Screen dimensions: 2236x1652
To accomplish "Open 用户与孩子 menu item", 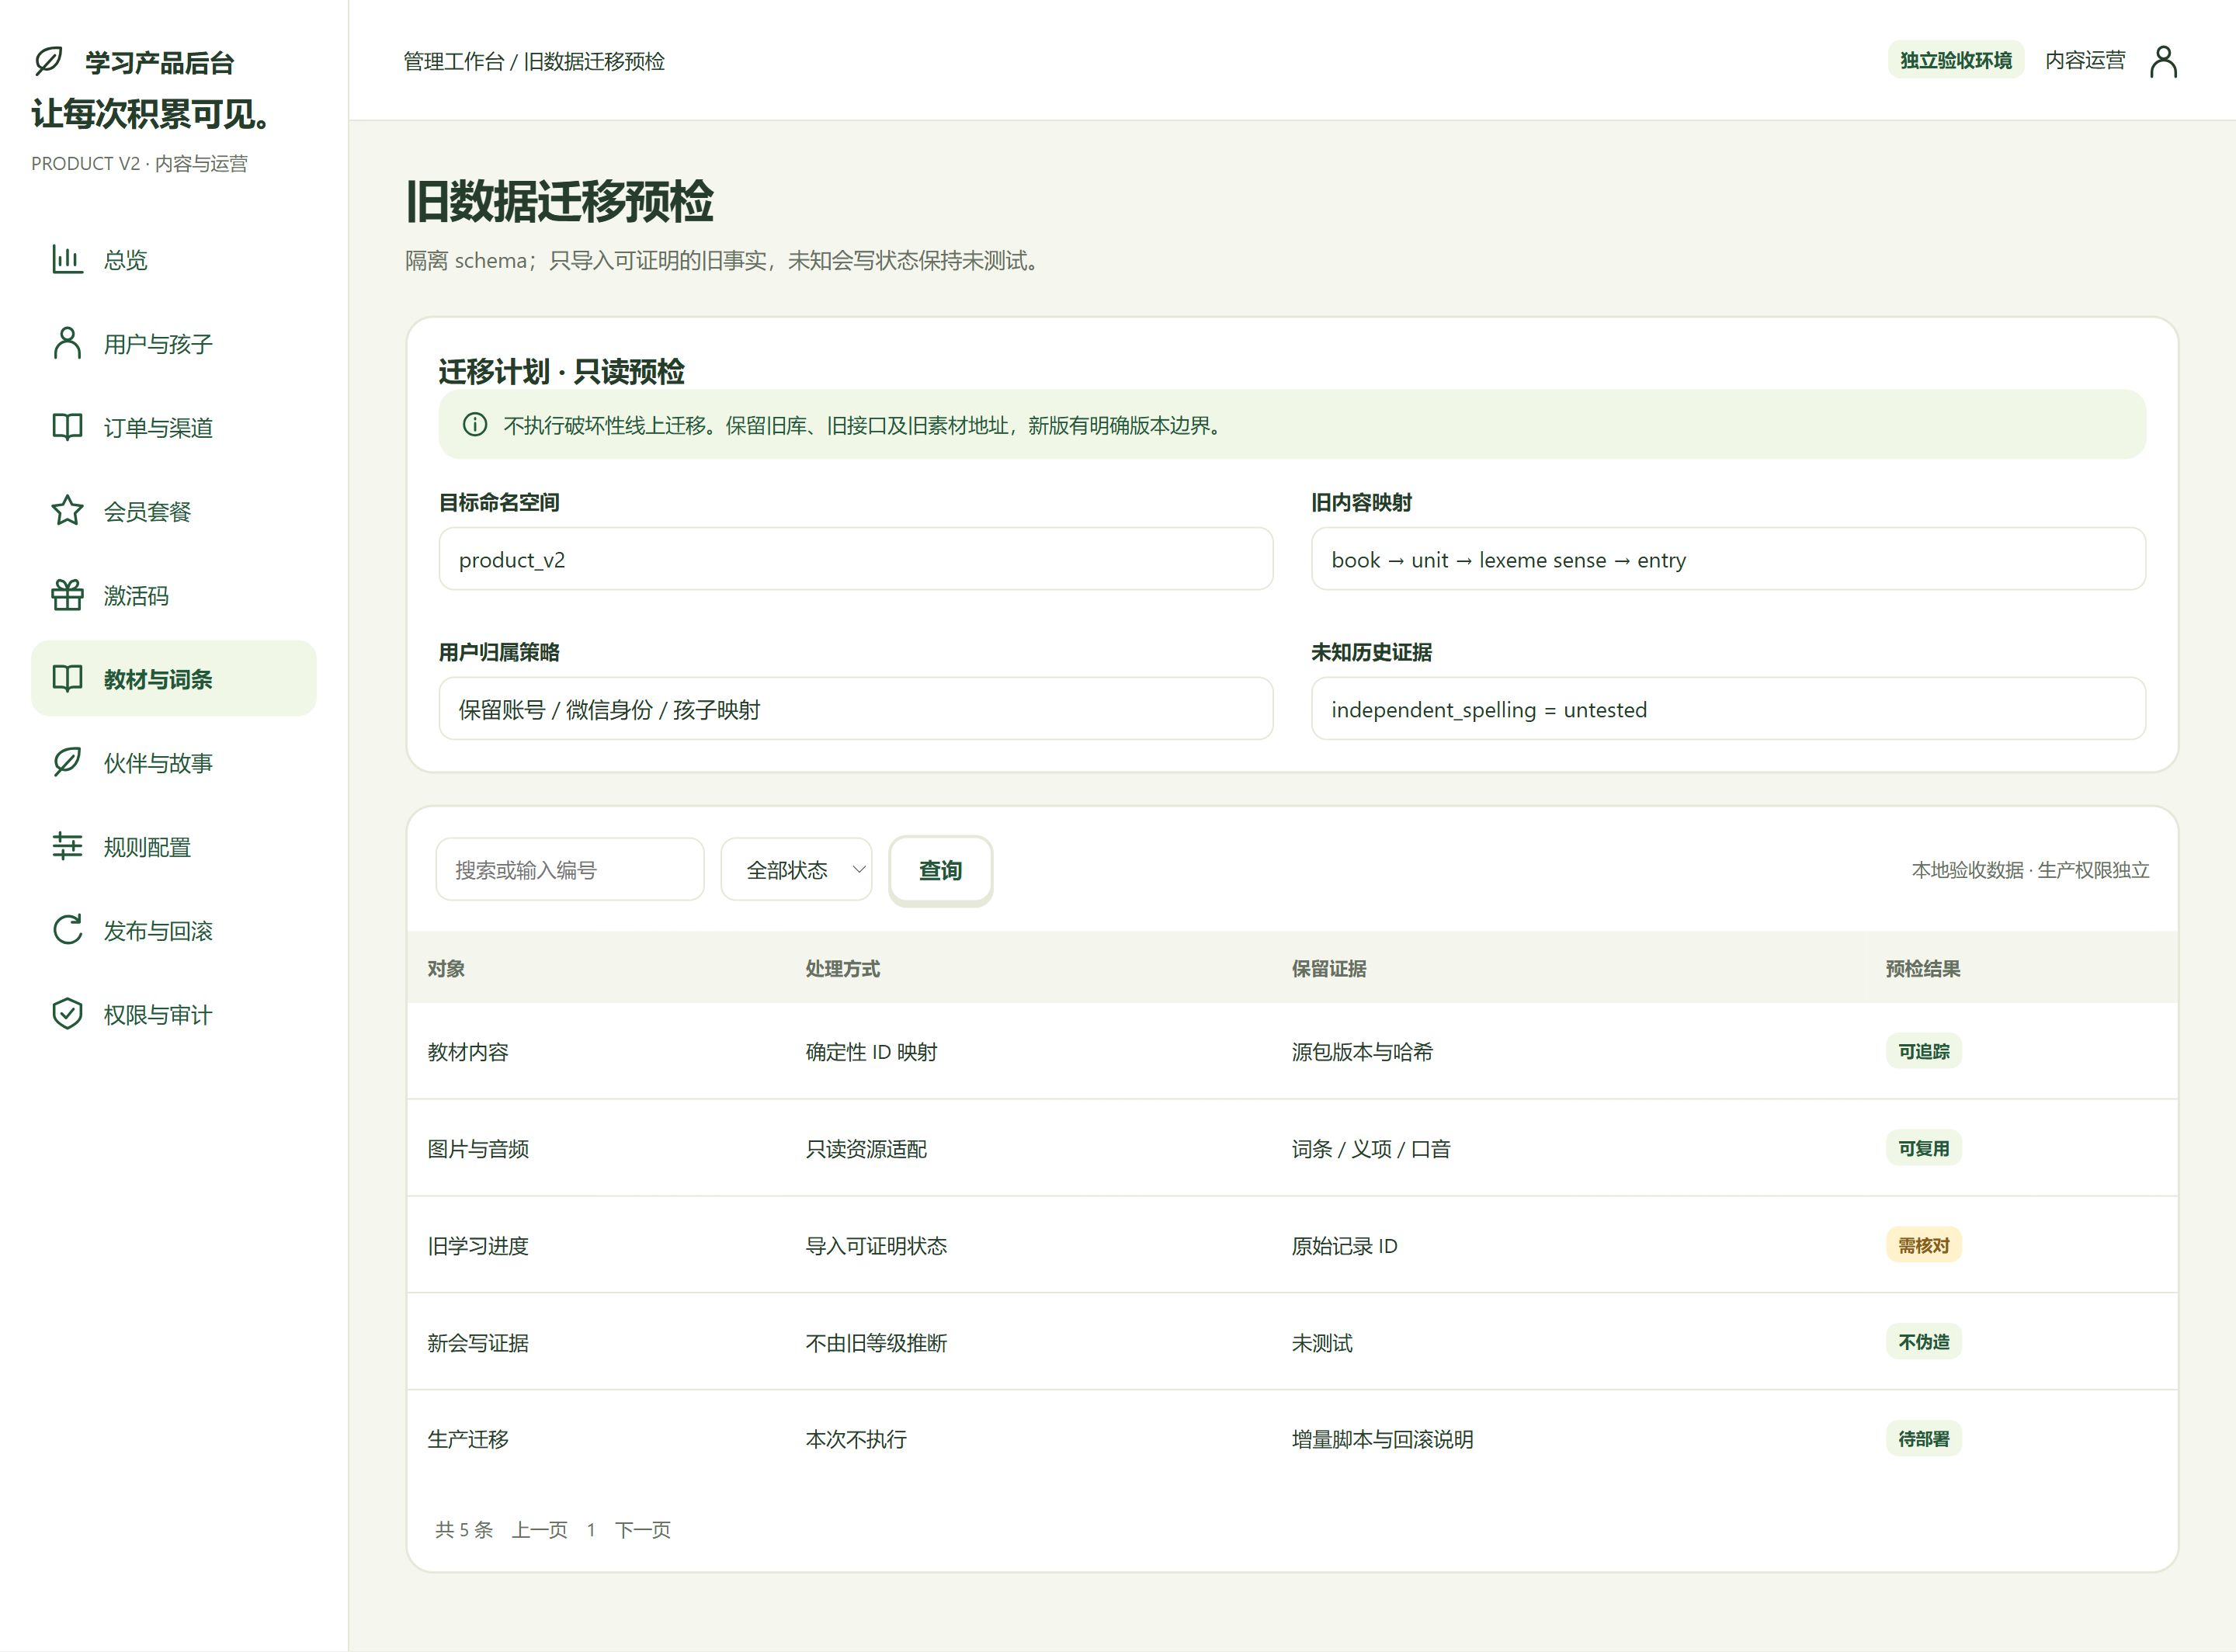I will tap(174, 344).
